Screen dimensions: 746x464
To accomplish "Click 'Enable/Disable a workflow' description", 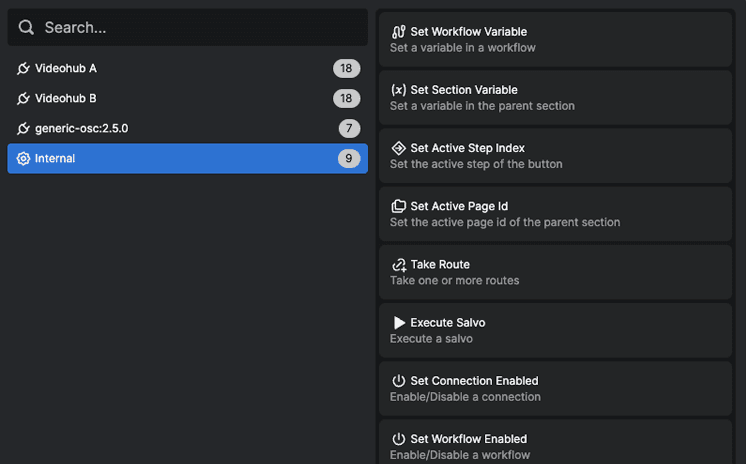I will [460, 455].
